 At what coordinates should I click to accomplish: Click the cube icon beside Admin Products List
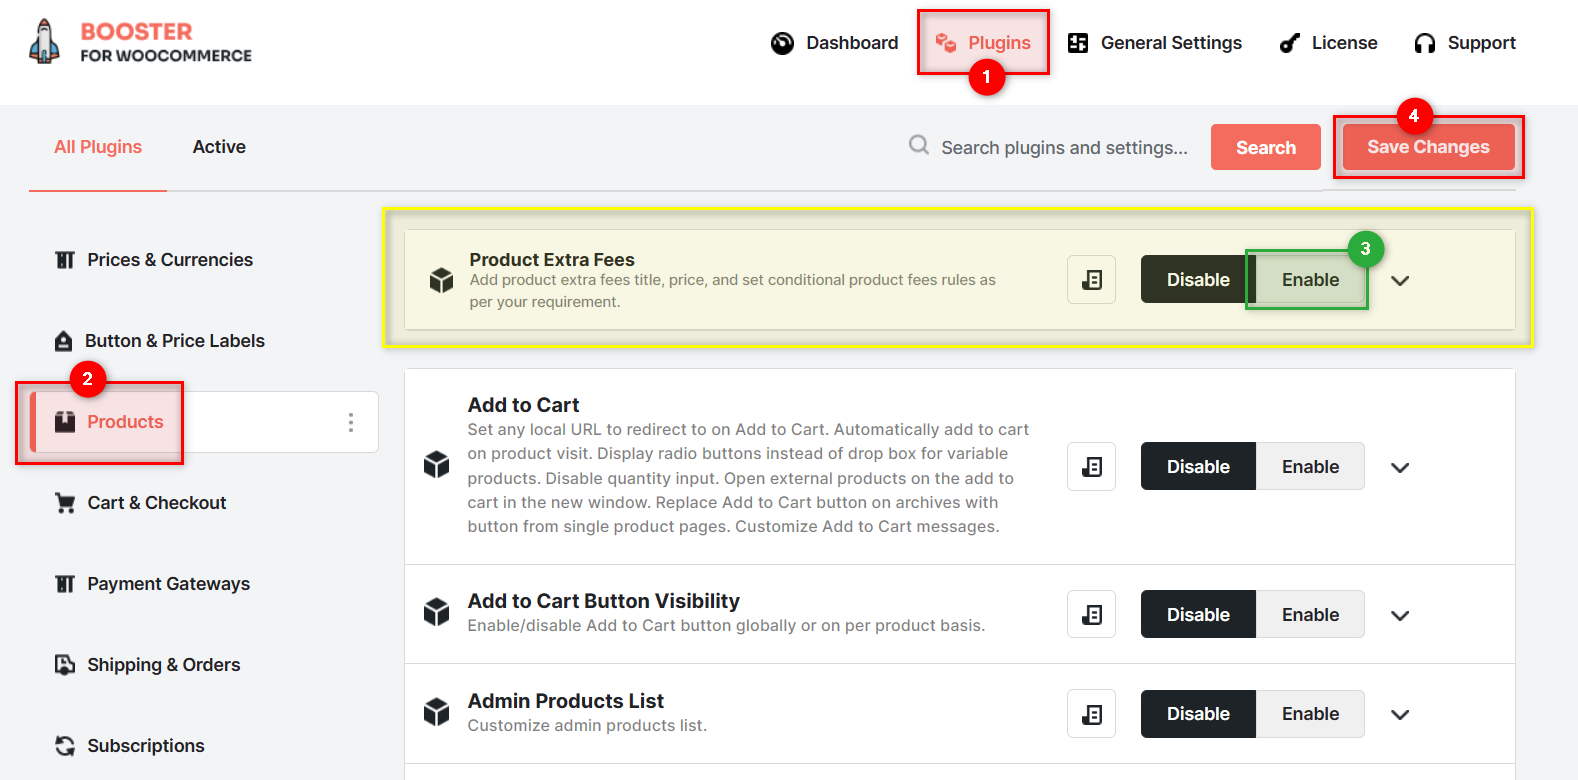437,712
